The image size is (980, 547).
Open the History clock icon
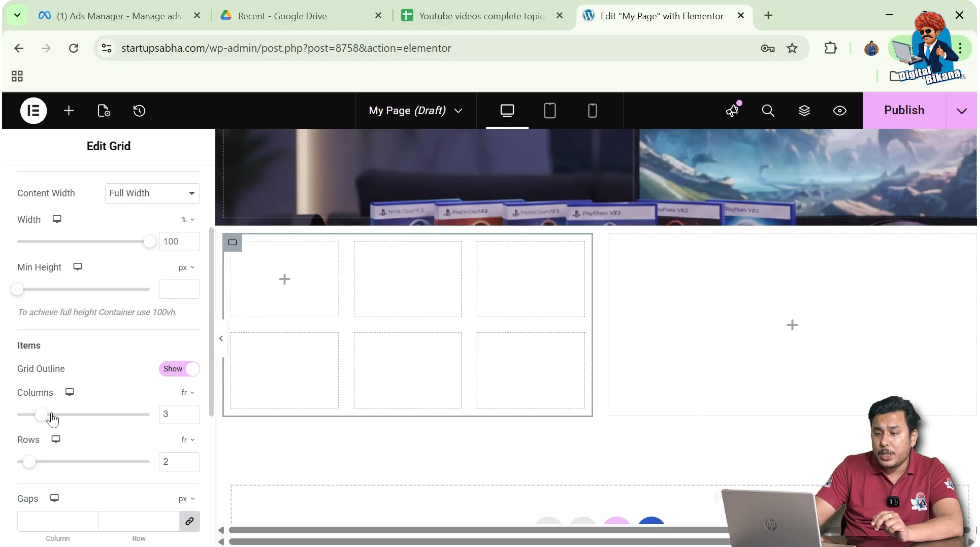139,111
